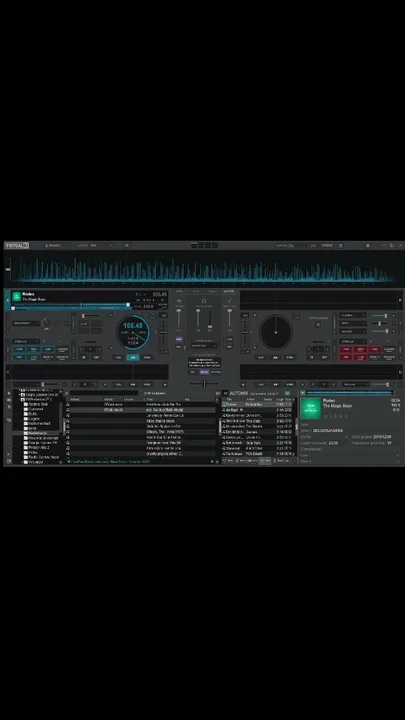The height and width of the screenshot is (720, 405).
Task: Open the left deck effect selection dropdown
Action: 25,323
